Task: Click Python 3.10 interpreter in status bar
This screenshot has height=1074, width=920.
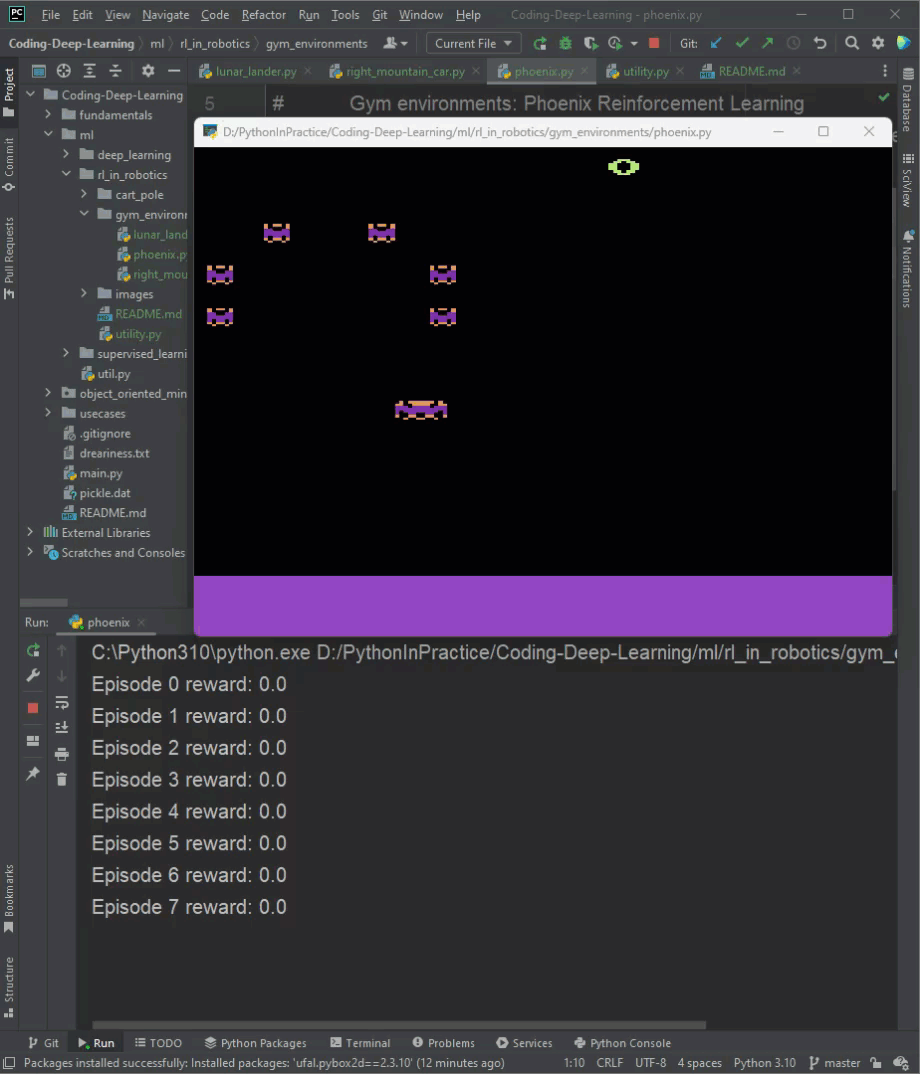Action: 764,1063
